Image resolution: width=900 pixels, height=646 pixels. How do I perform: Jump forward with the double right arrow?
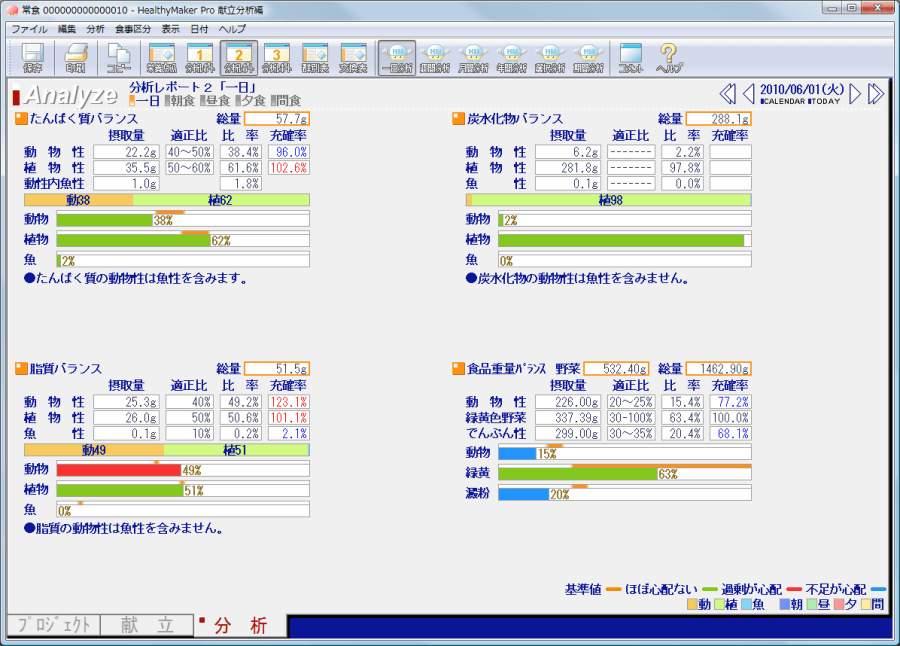pos(876,94)
